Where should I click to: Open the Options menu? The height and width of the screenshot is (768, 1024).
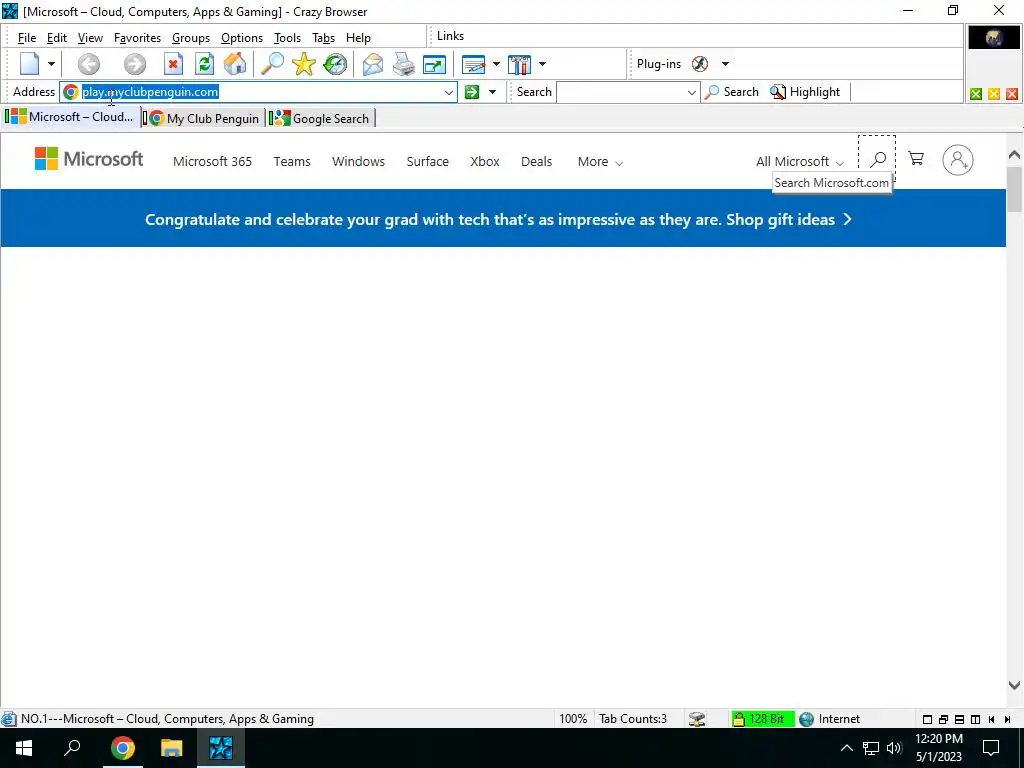click(x=242, y=38)
